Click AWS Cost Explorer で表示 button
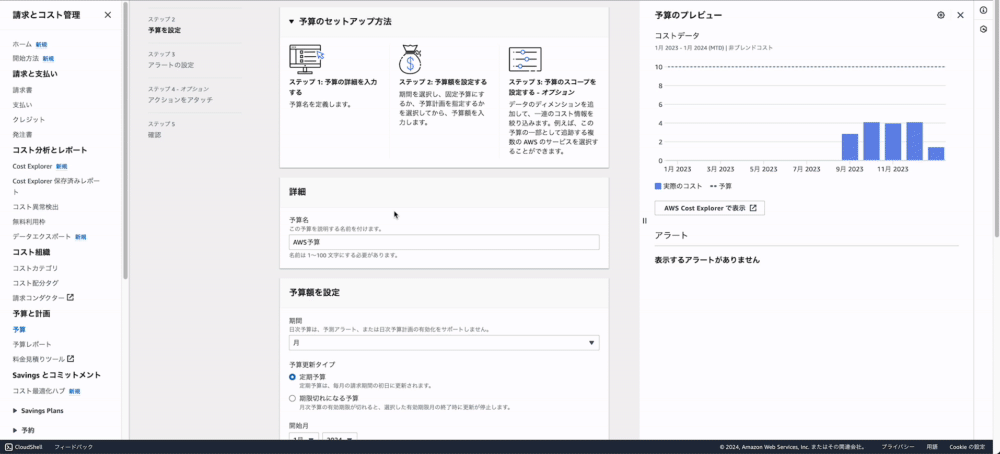The width and height of the screenshot is (1000, 454). pyautogui.click(x=709, y=208)
